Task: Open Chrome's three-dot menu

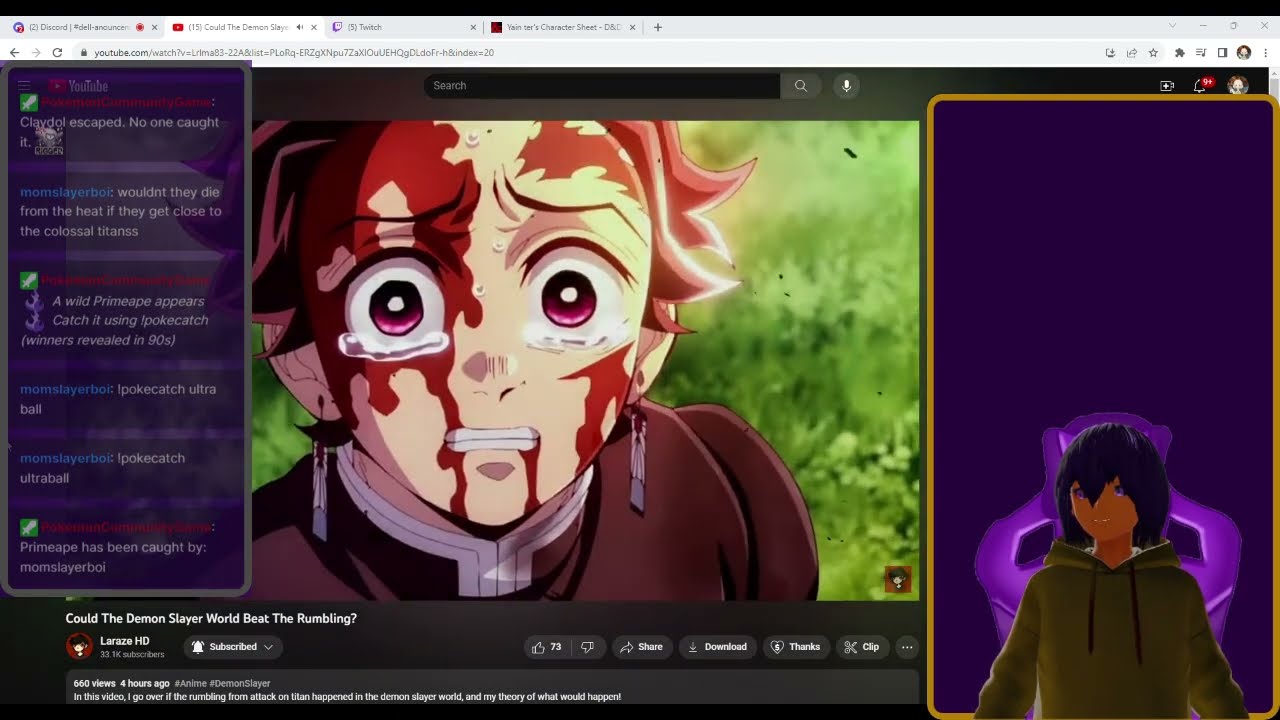Action: pyautogui.click(x=1266, y=53)
